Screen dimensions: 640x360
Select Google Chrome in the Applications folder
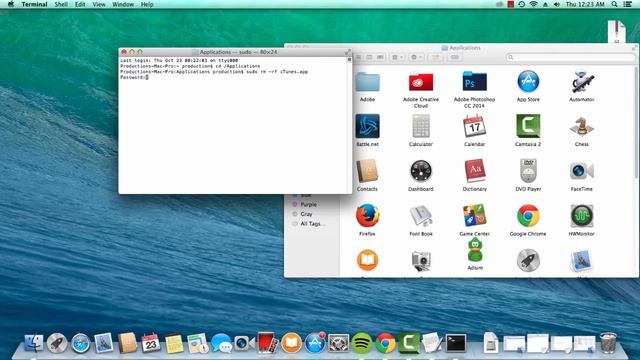pos(528,216)
